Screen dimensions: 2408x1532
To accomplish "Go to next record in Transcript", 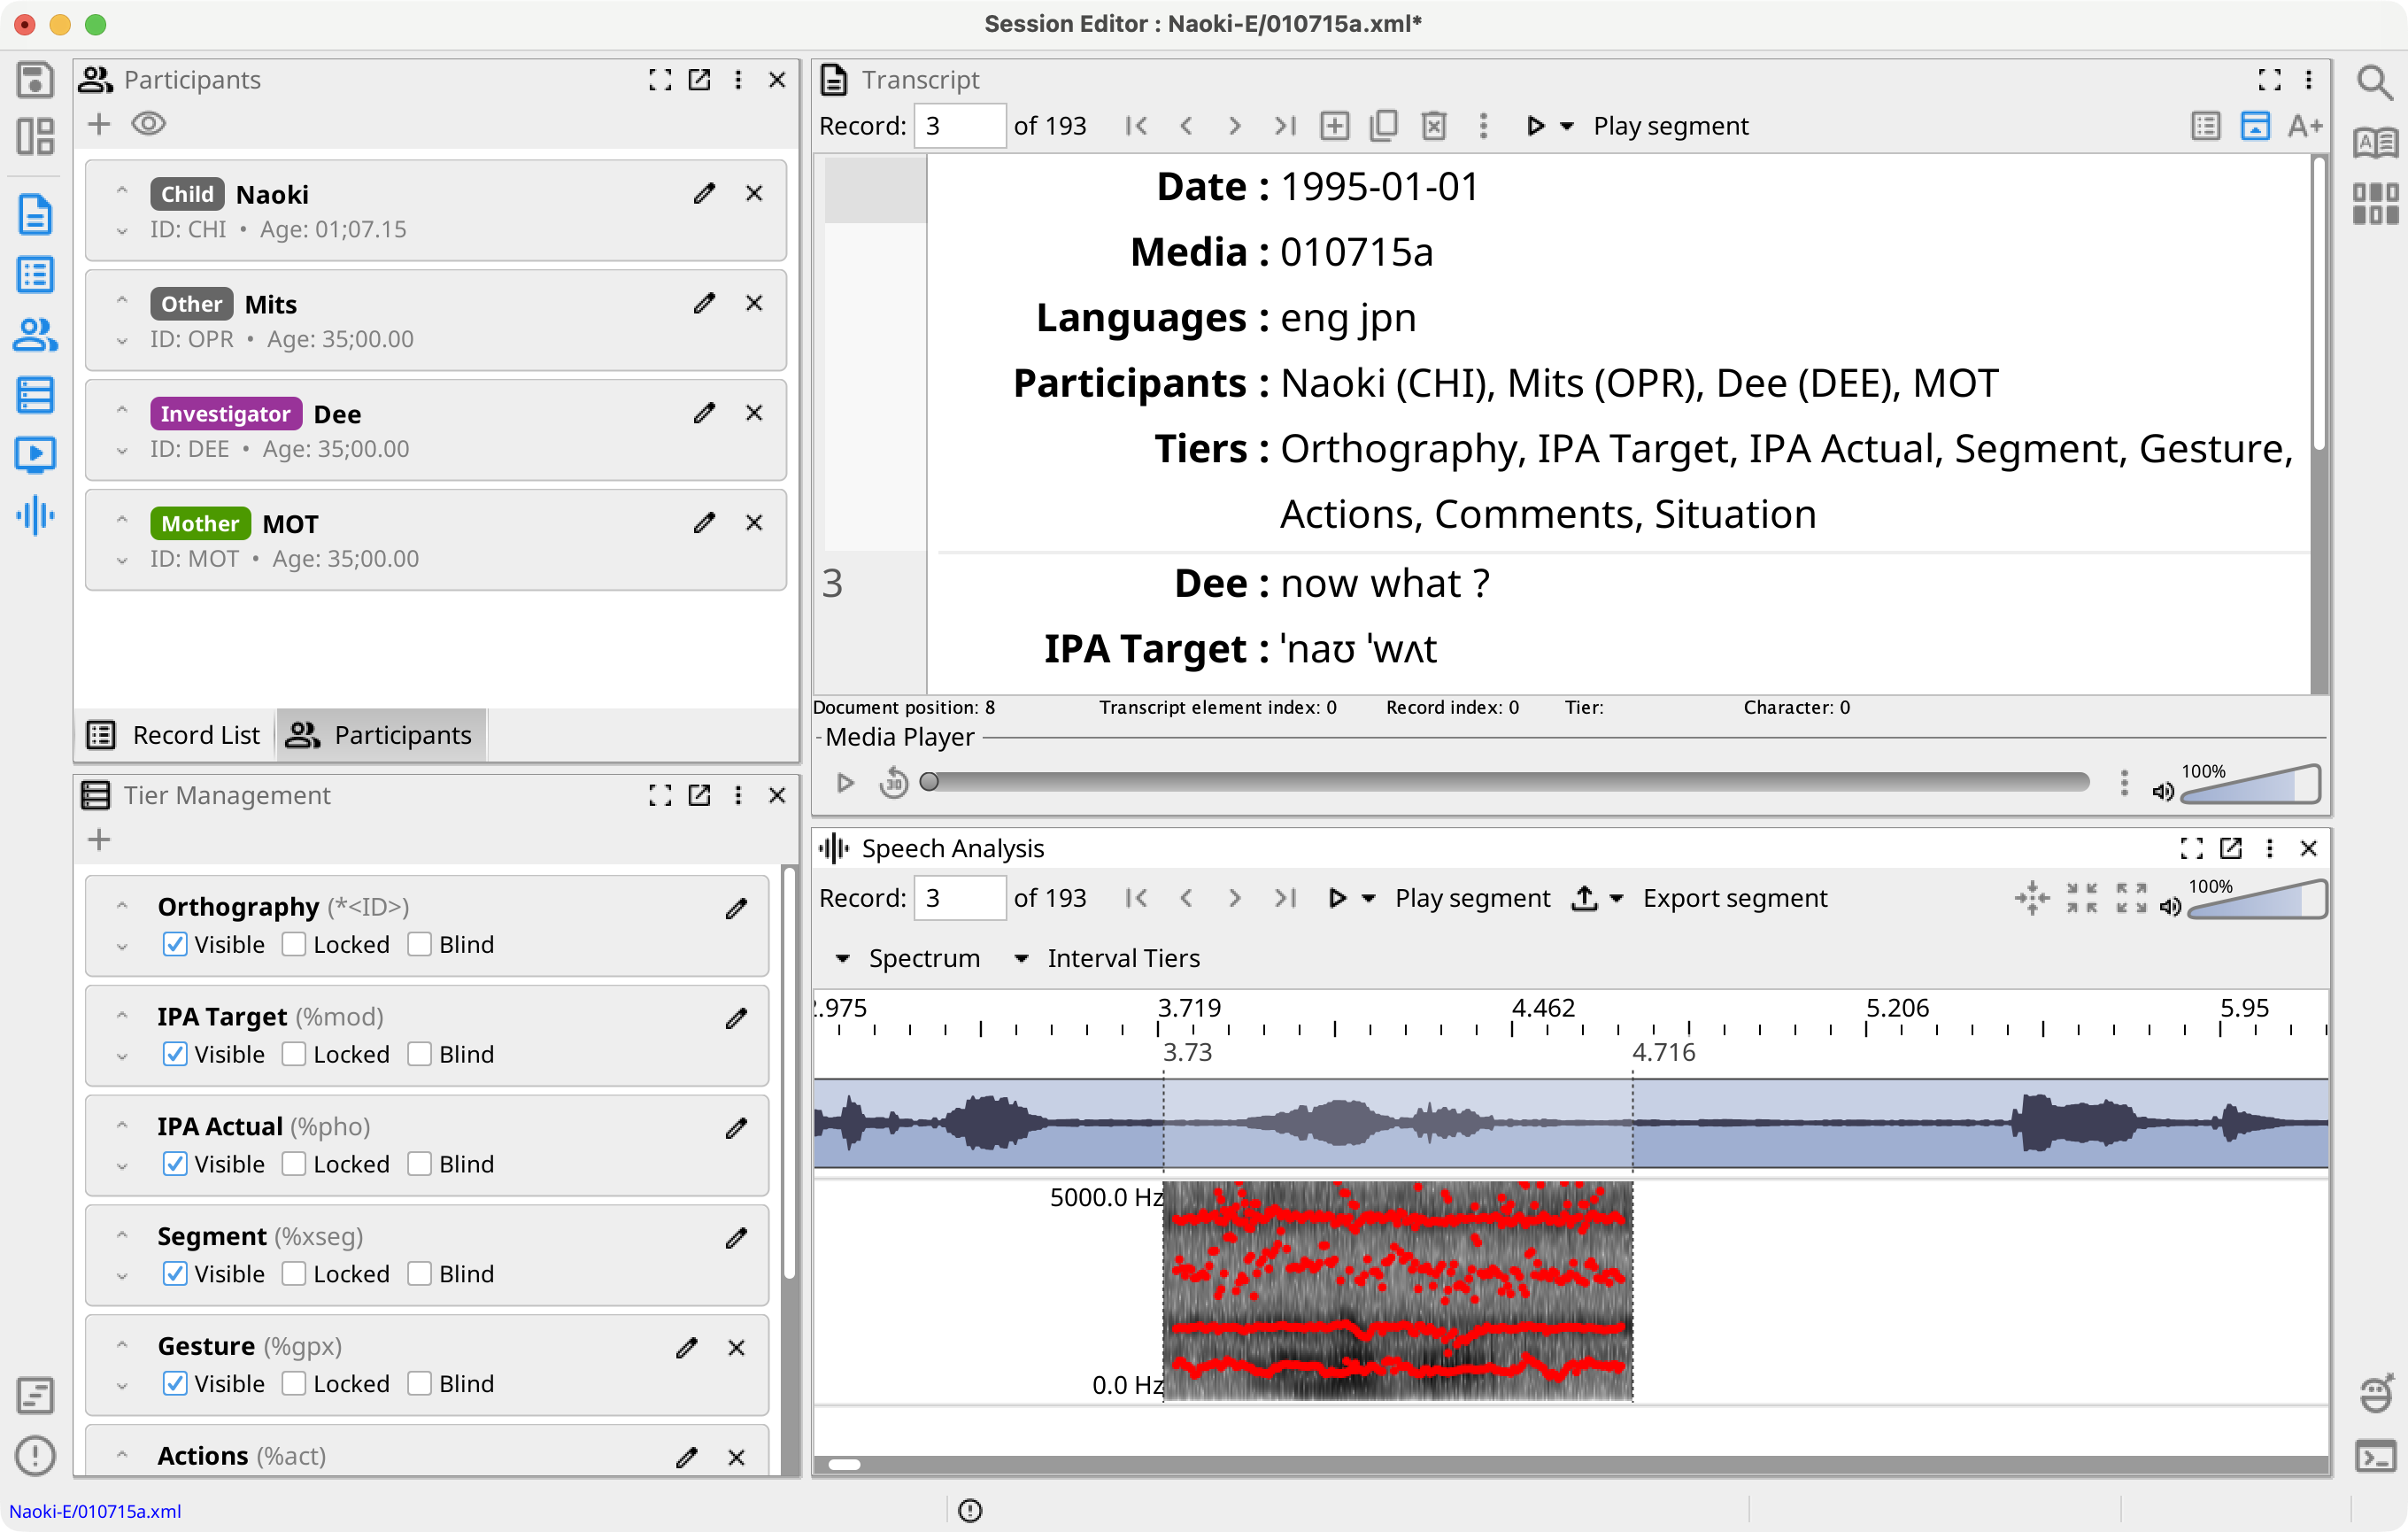I will click(1235, 126).
